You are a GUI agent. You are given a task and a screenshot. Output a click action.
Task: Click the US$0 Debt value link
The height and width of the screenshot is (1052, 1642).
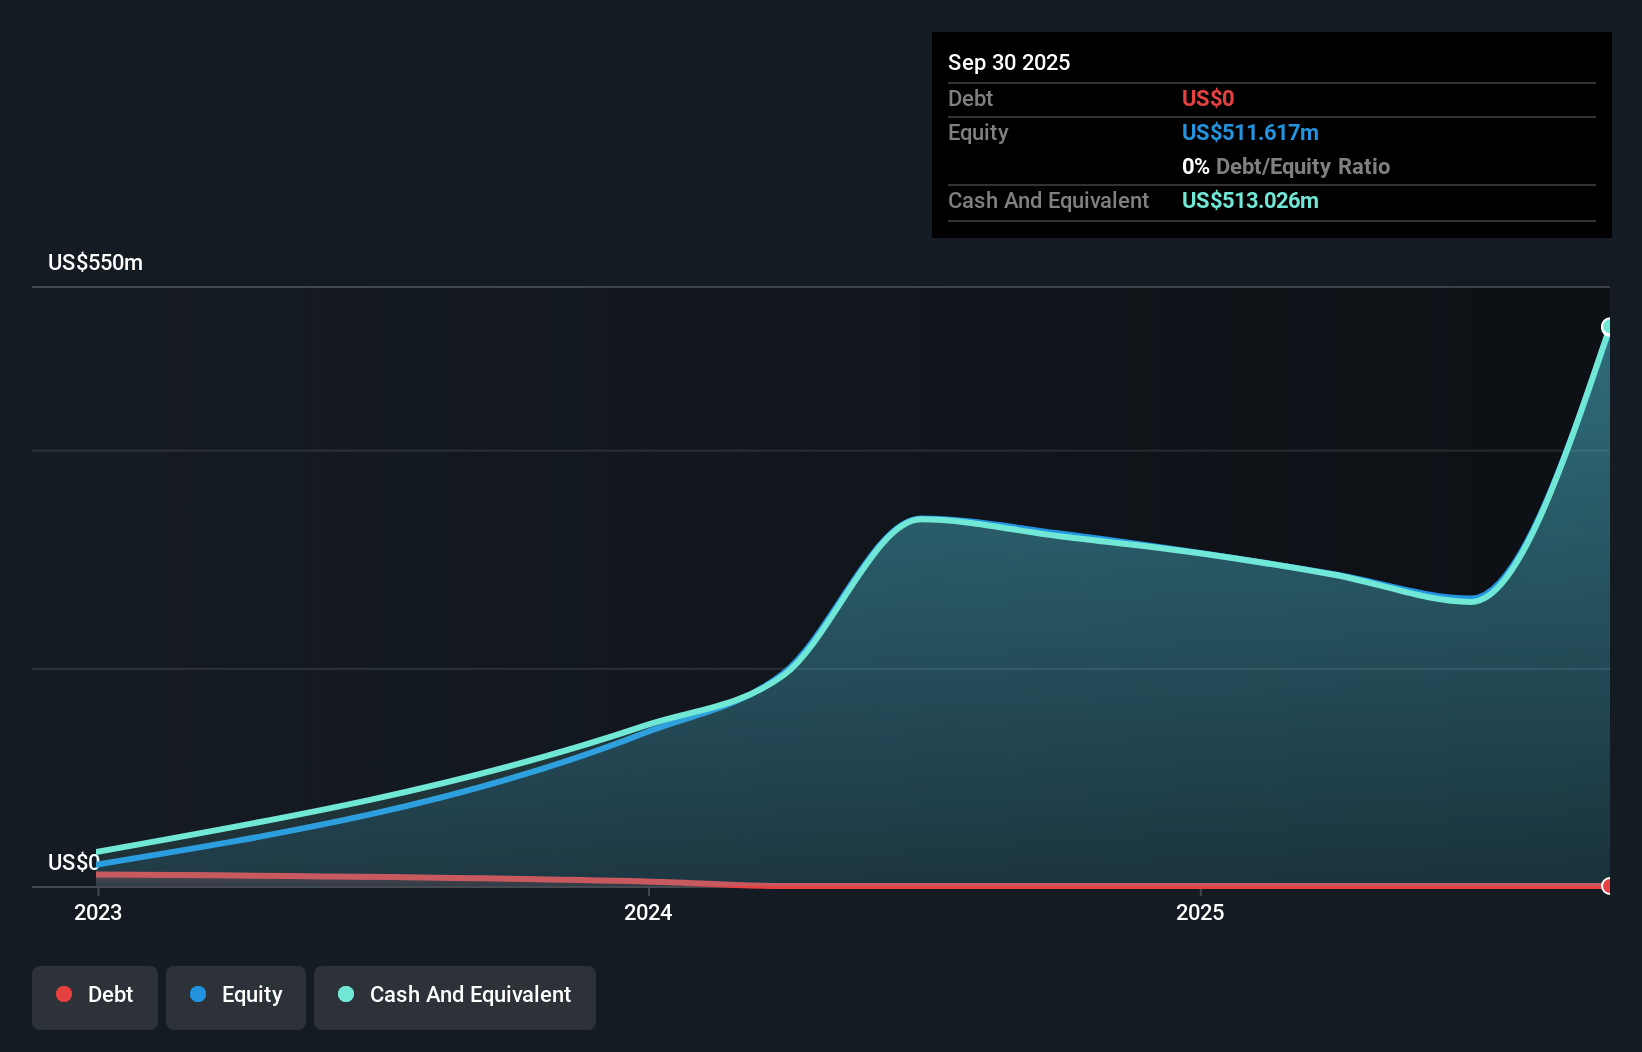pyautogui.click(x=1207, y=98)
